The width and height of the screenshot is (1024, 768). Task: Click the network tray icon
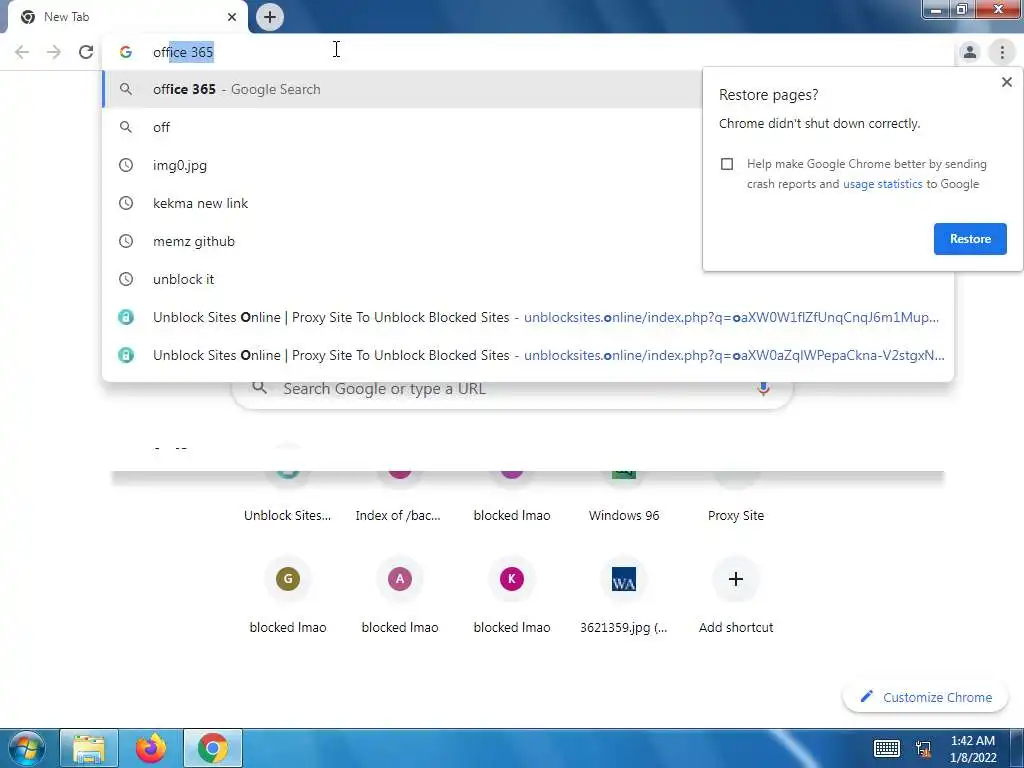(x=923, y=748)
